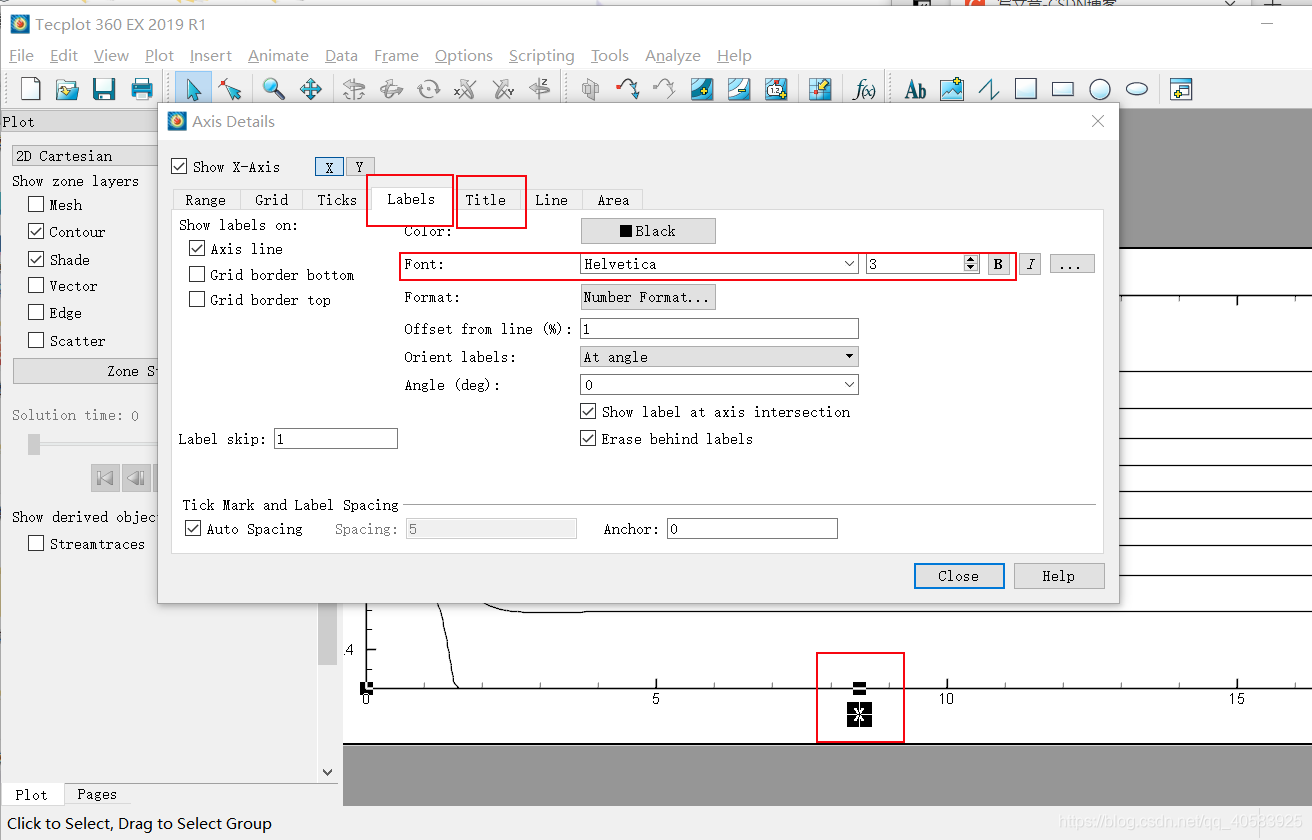
Task: Click the Z-axis rotate tool icon
Action: coord(540,89)
